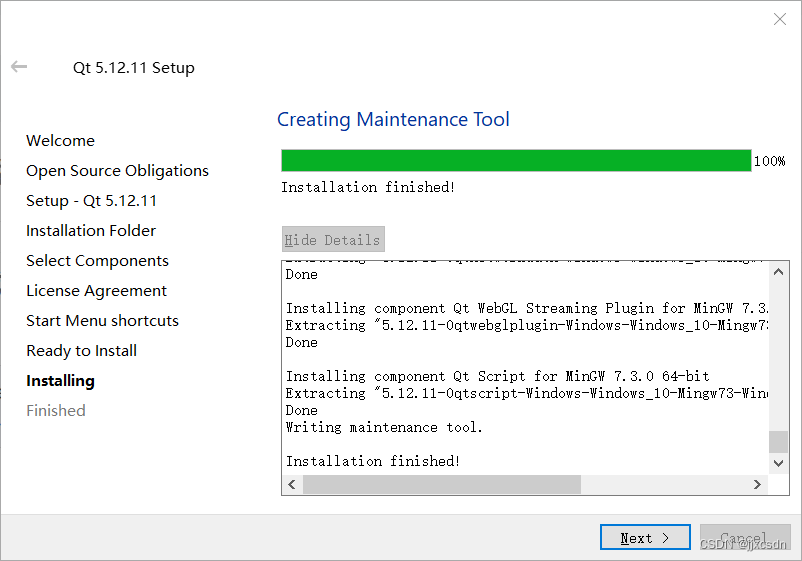Click Hide Details button
The height and width of the screenshot is (561, 802).
point(333,239)
